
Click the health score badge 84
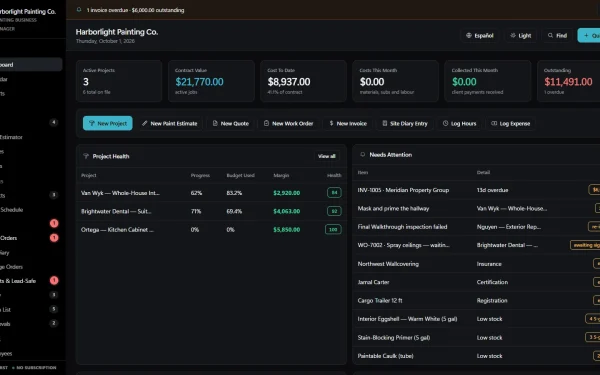pyautogui.click(x=334, y=192)
